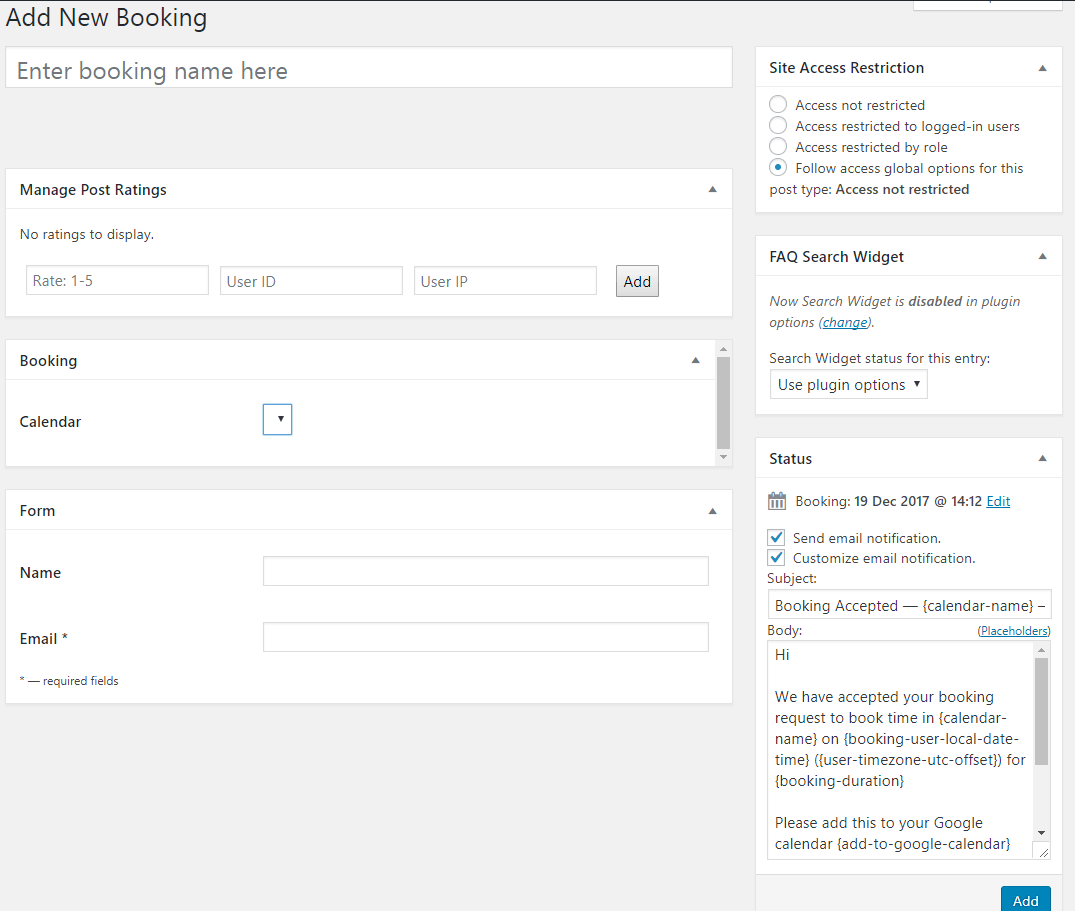Click the booking name input field
1075x911 pixels.
369,71
